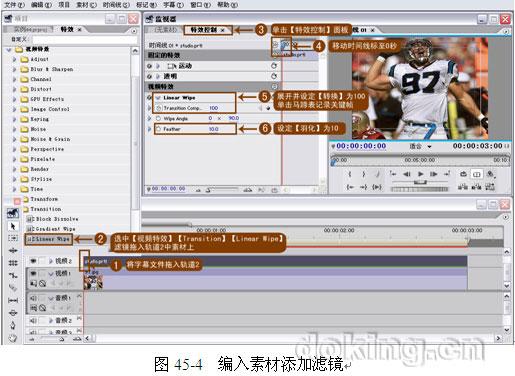
Task: Click the Play button in program monitor
Action: tap(420, 174)
